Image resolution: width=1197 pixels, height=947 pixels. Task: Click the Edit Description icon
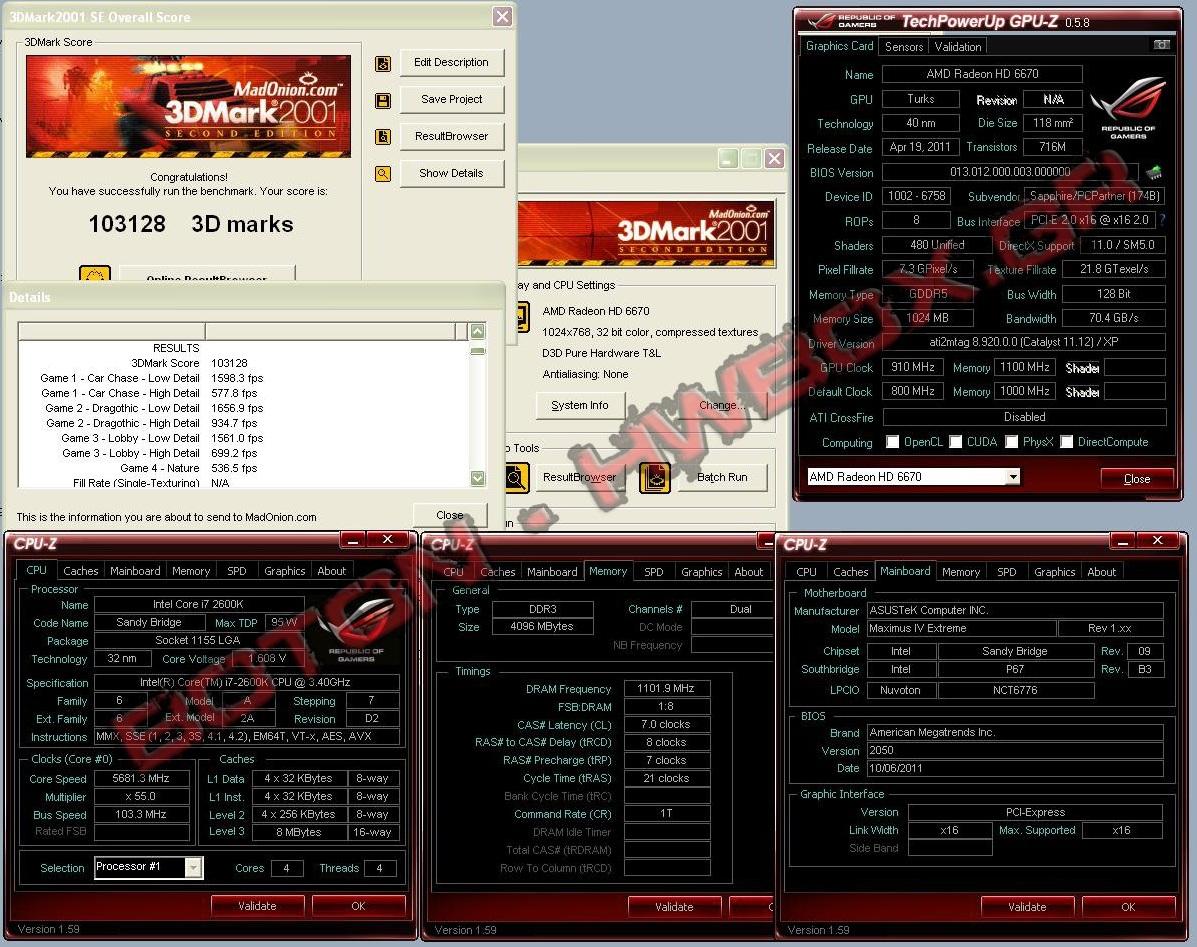click(383, 63)
